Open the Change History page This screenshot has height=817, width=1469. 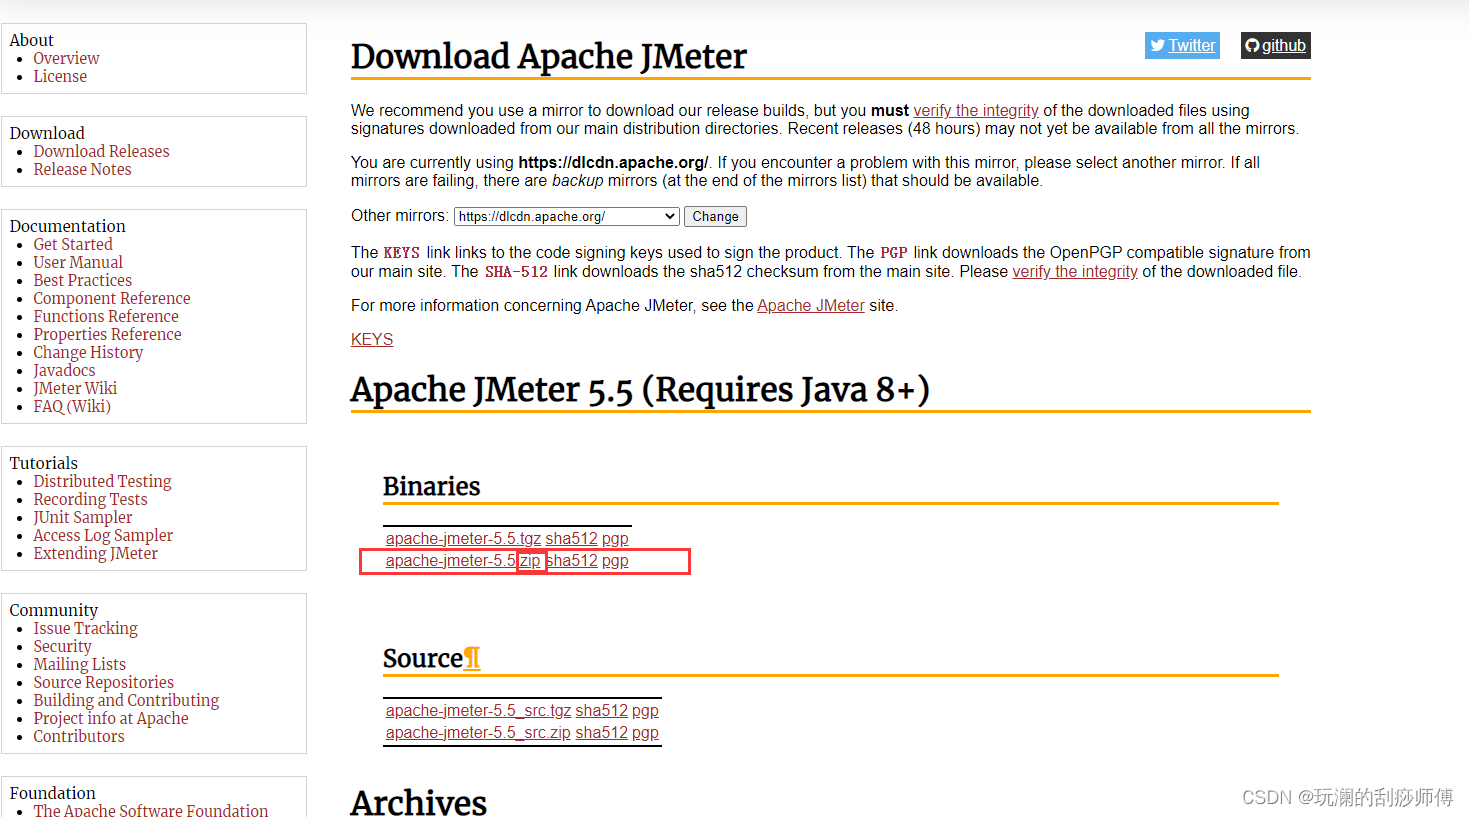point(88,352)
